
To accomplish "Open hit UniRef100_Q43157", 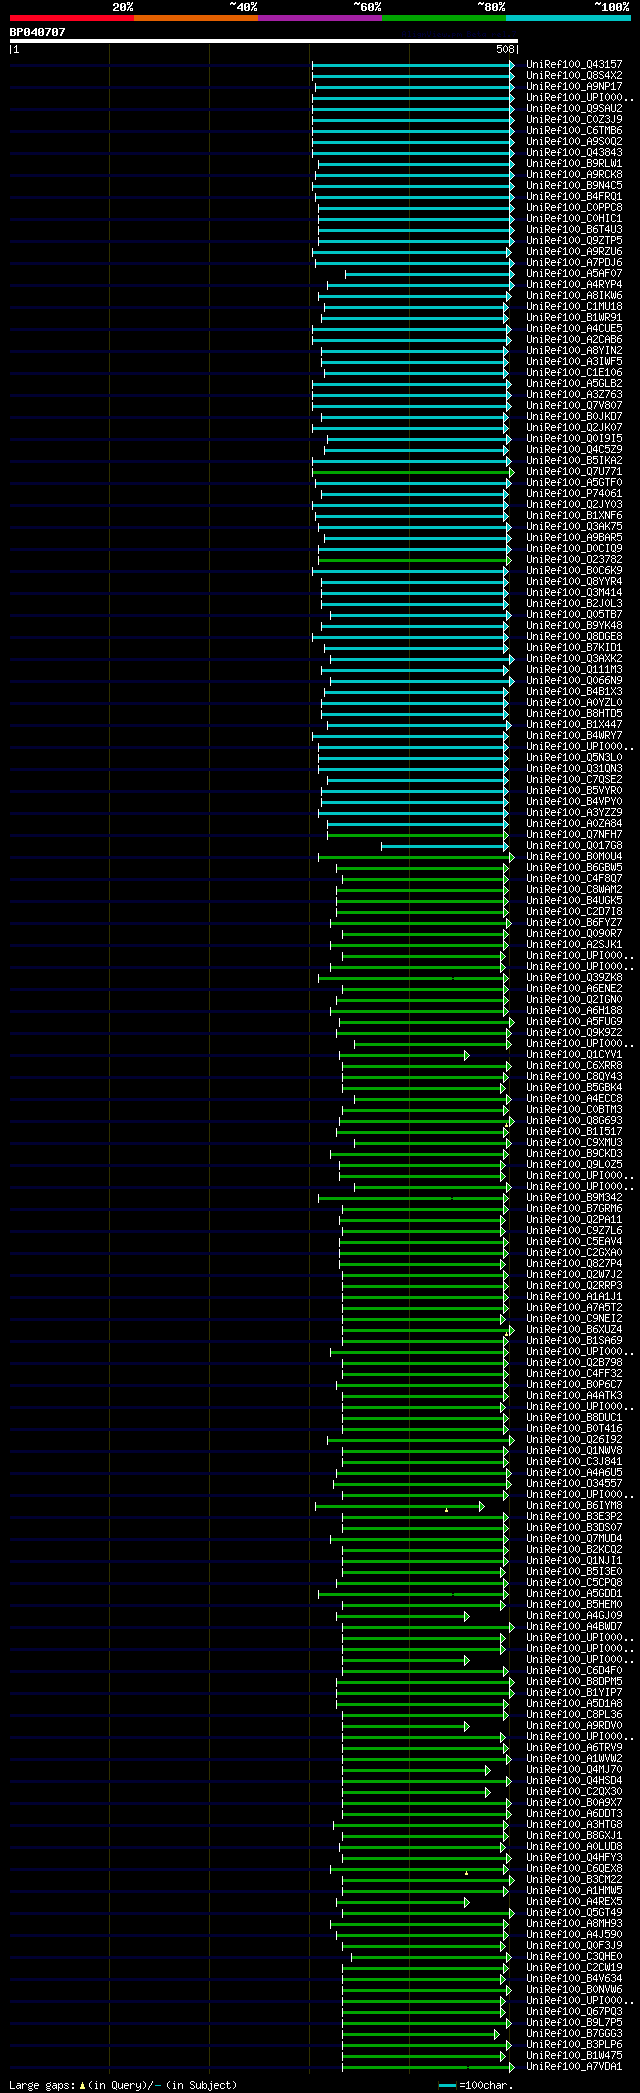I will [574, 64].
